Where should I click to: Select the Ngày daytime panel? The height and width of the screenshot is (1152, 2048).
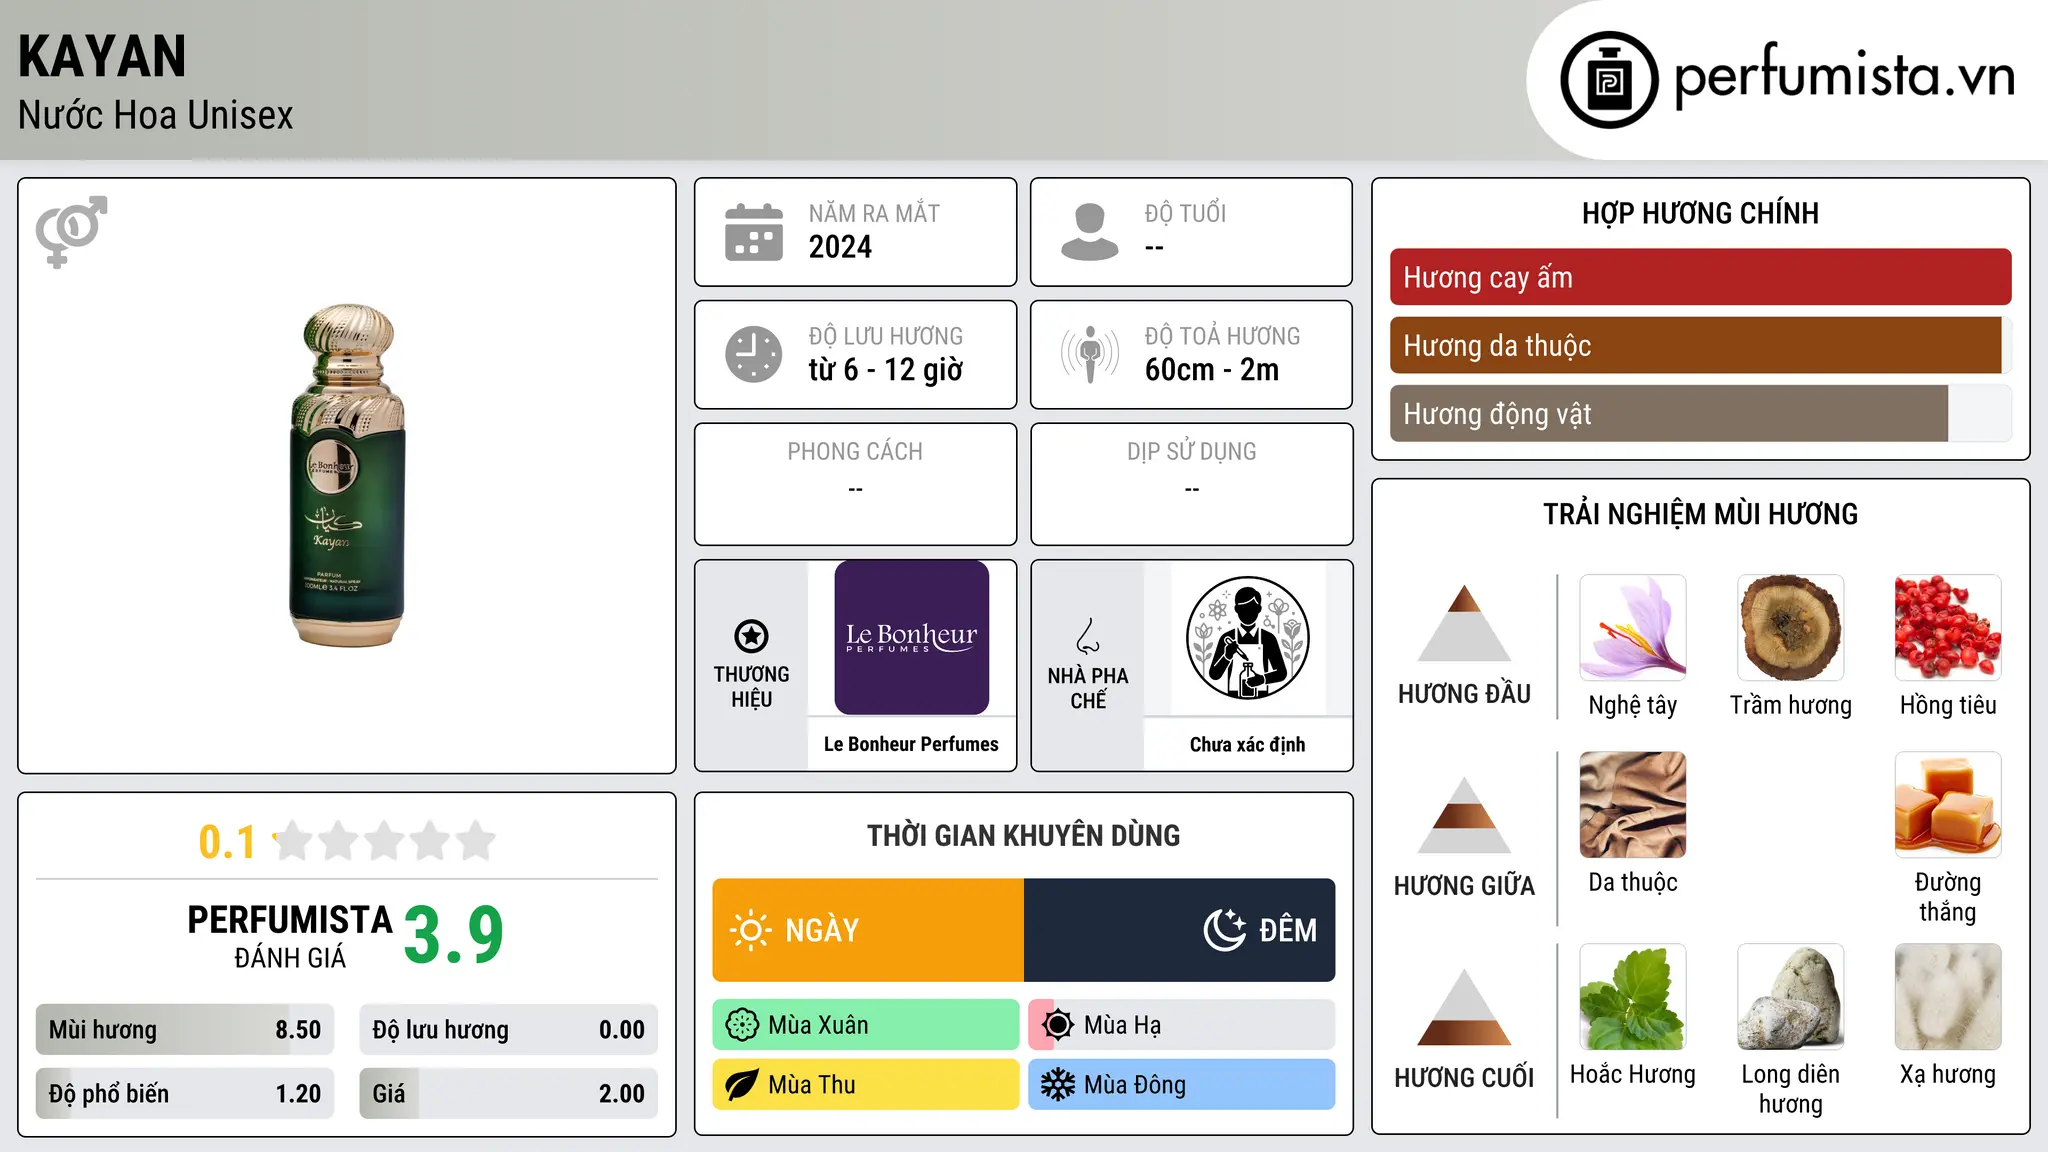click(x=868, y=930)
